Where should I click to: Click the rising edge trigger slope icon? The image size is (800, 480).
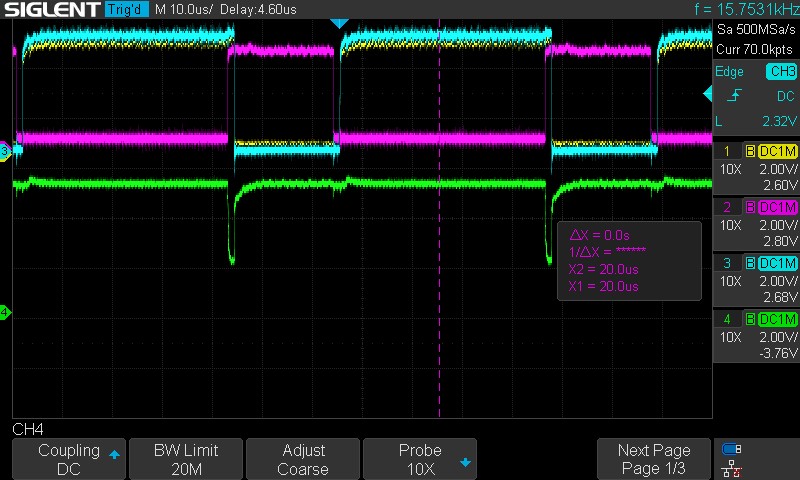tap(735, 96)
